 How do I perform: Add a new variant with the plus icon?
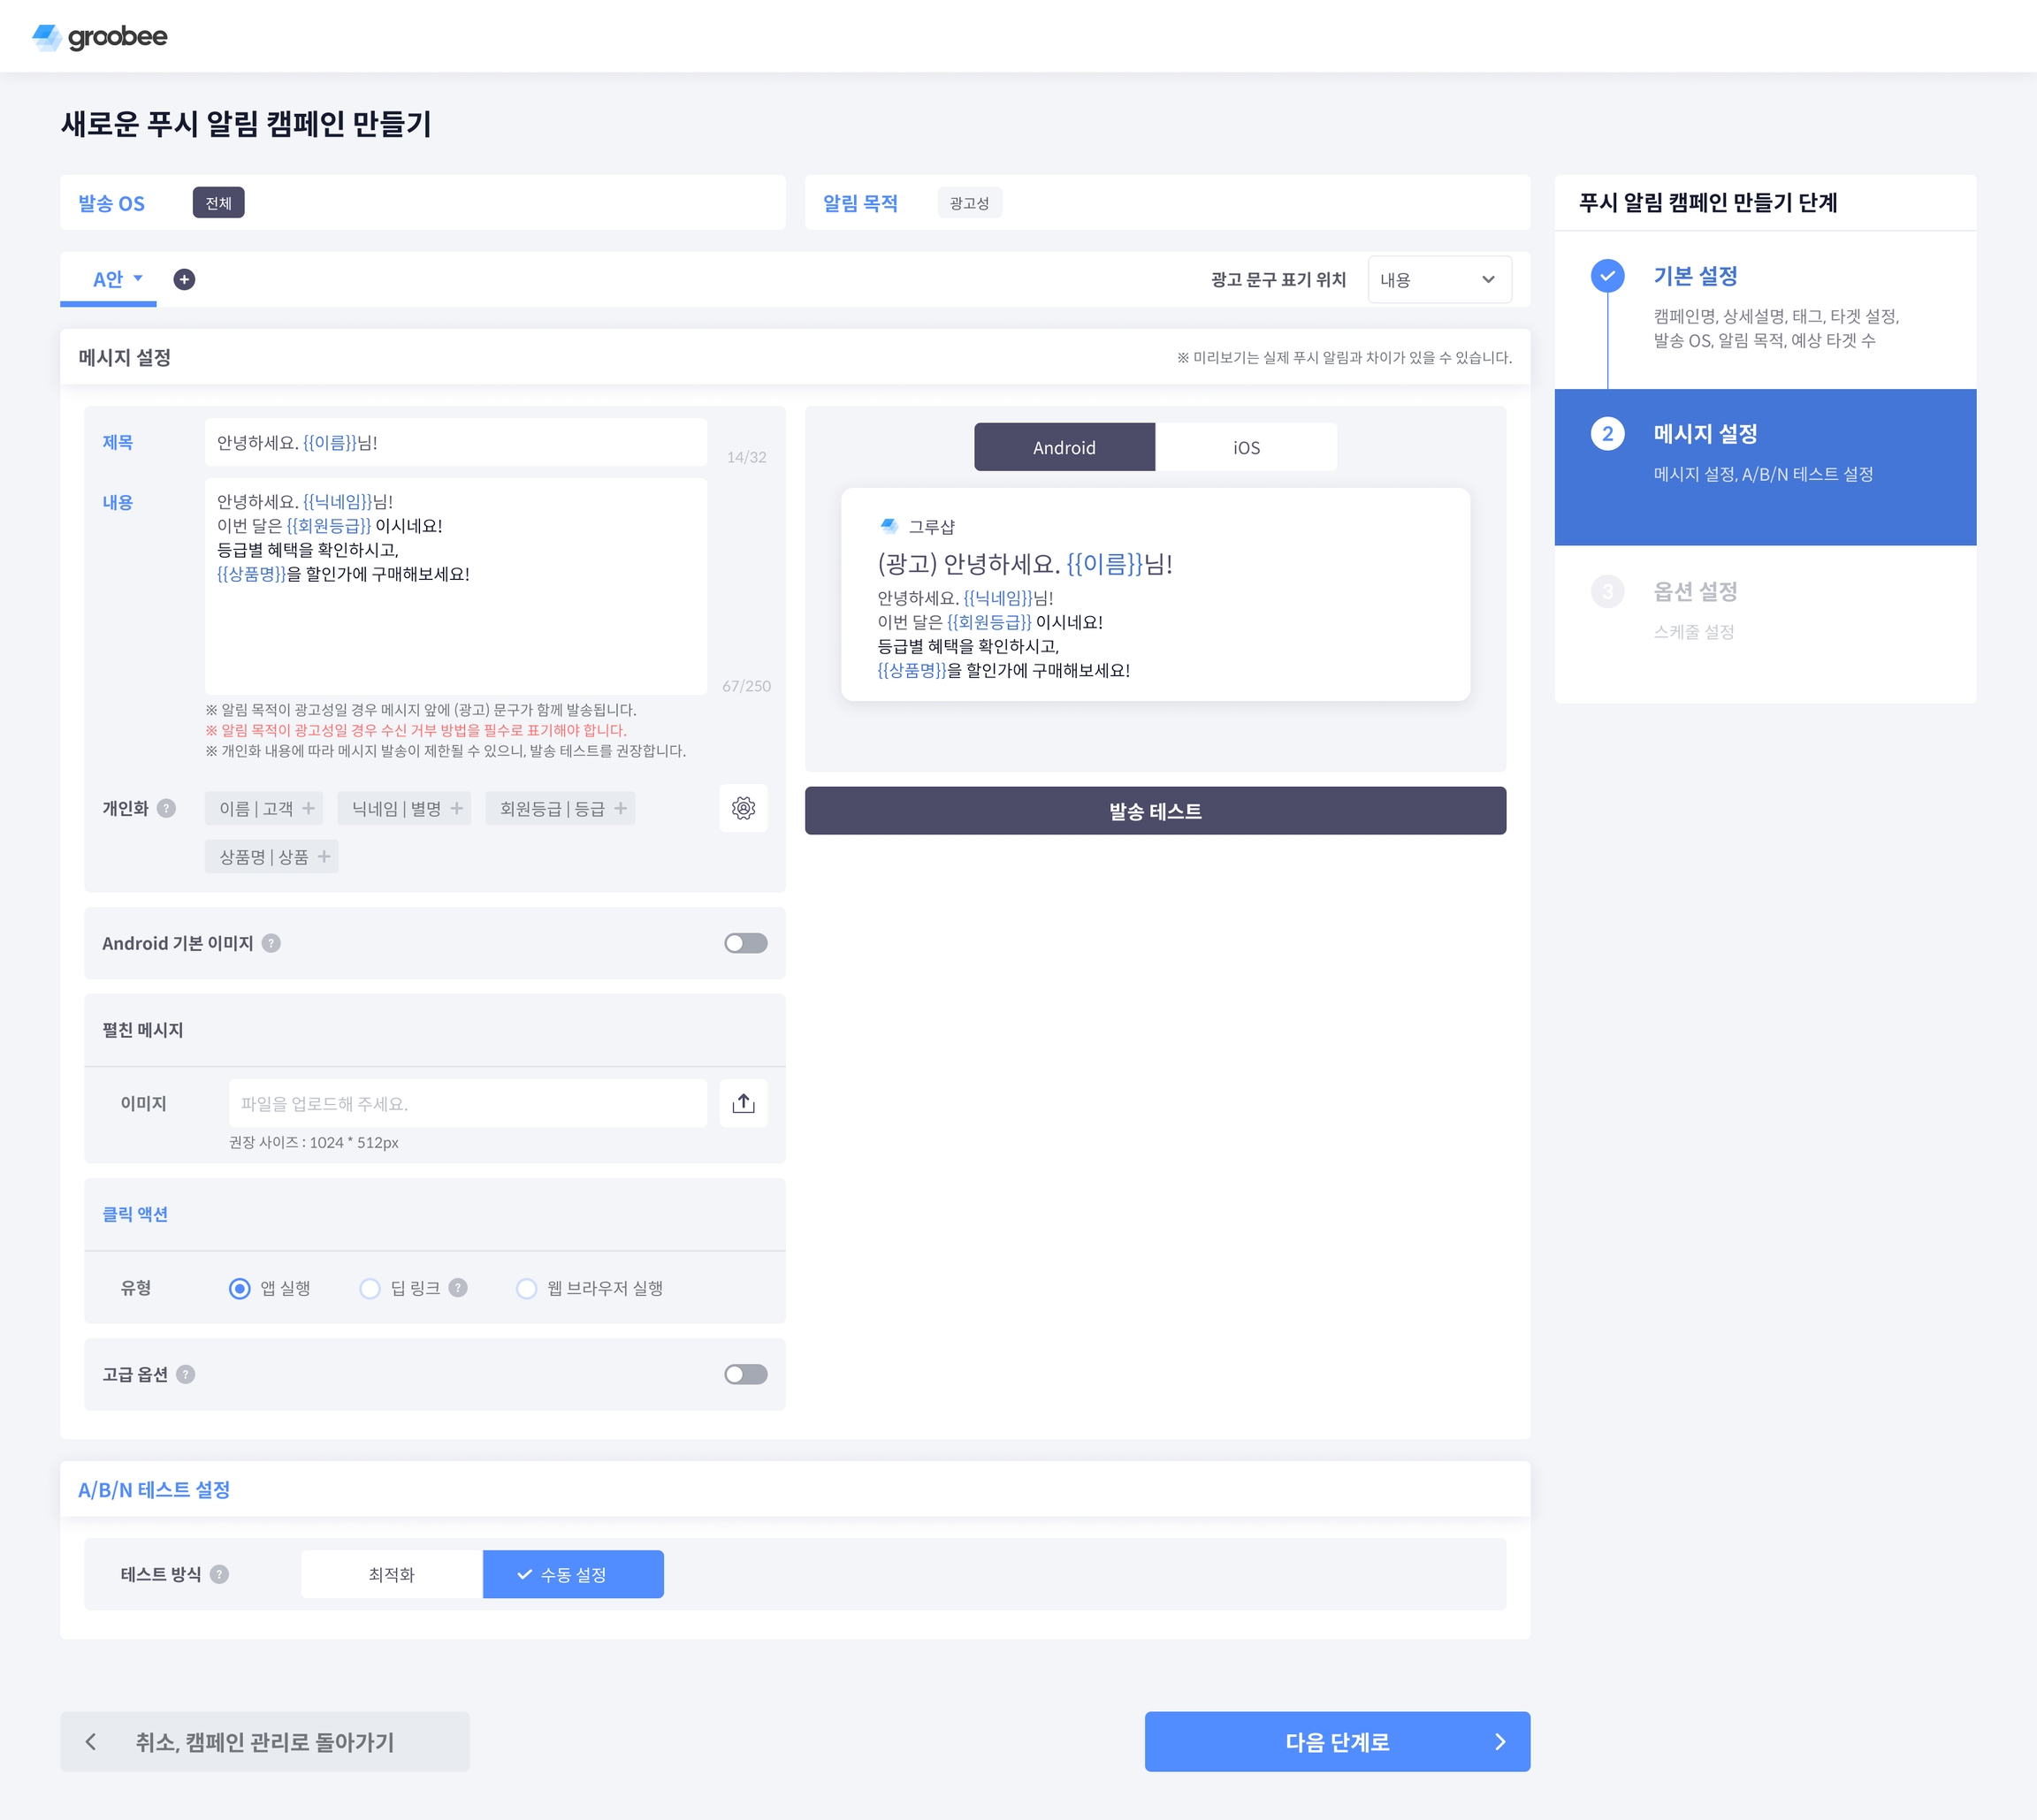(x=184, y=279)
